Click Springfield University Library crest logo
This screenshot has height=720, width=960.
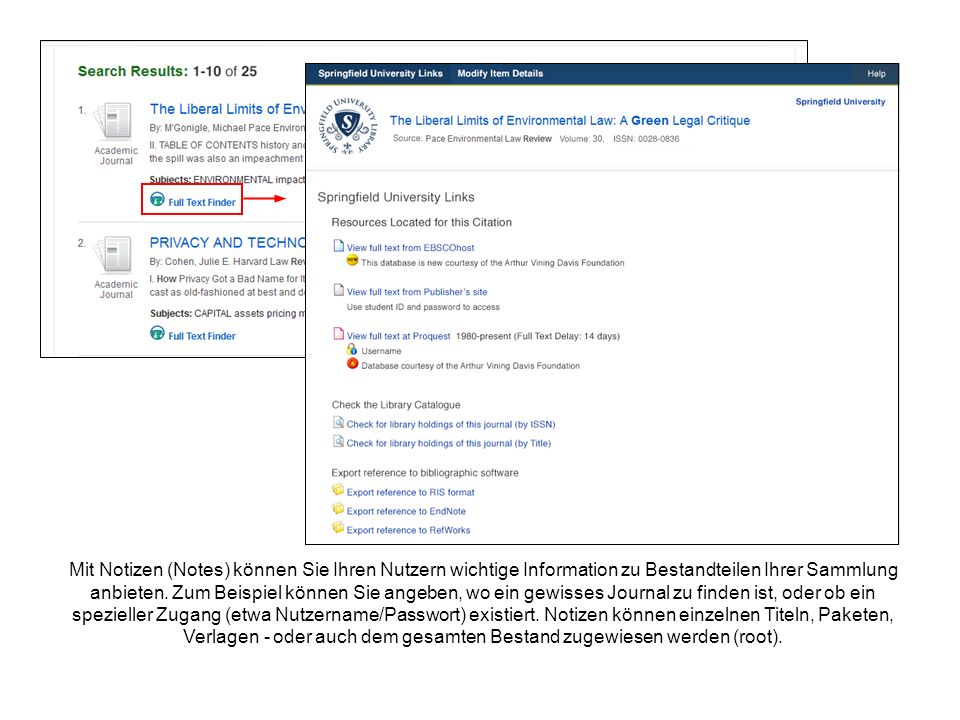[x=348, y=126]
